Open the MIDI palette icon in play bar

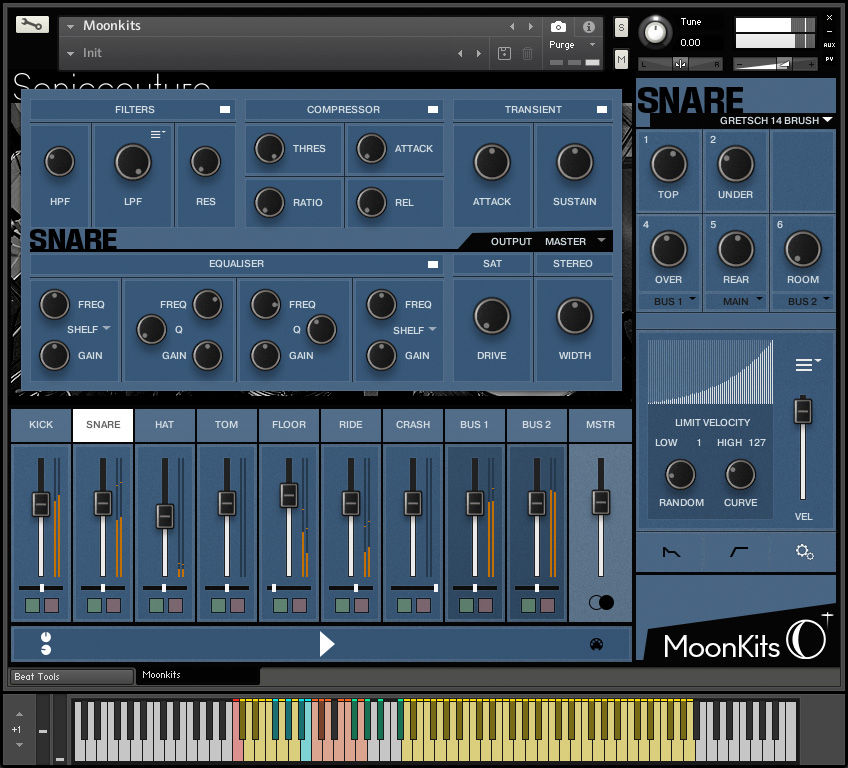596,644
